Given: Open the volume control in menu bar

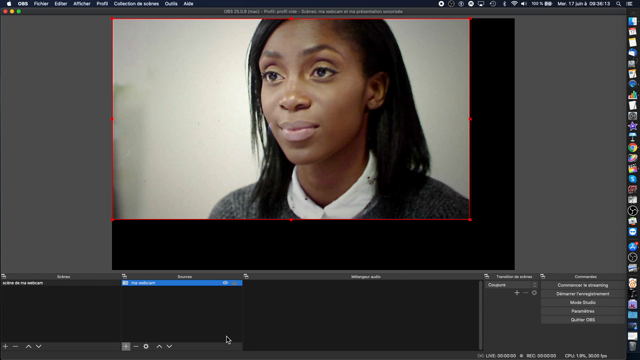Looking at the screenshot, I should 524,4.
